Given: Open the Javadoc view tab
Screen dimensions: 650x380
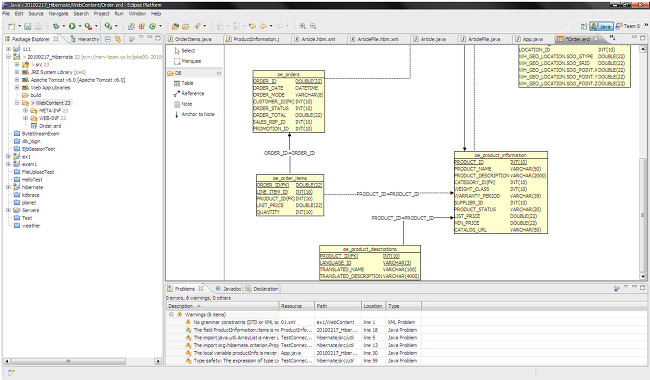Looking at the screenshot, I should point(228,289).
